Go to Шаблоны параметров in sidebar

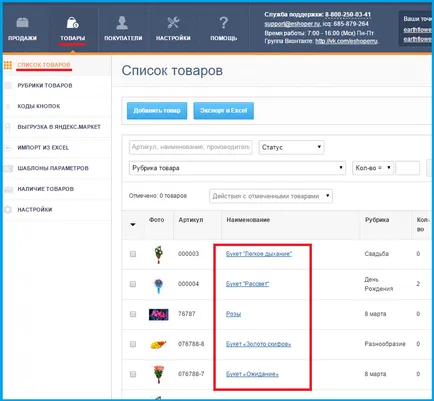[53, 168]
